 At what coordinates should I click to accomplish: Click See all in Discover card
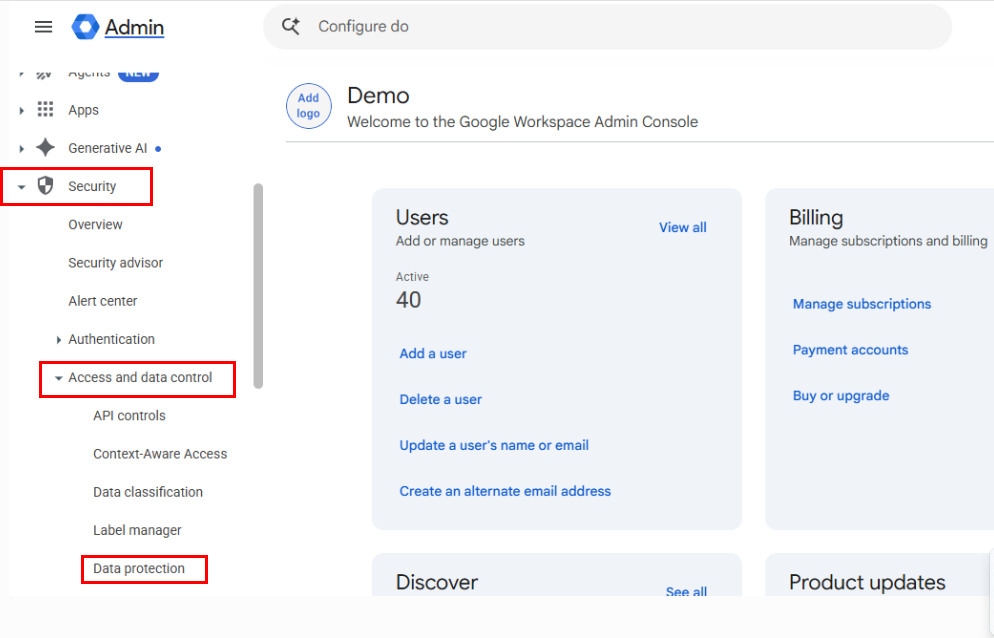[x=686, y=591]
